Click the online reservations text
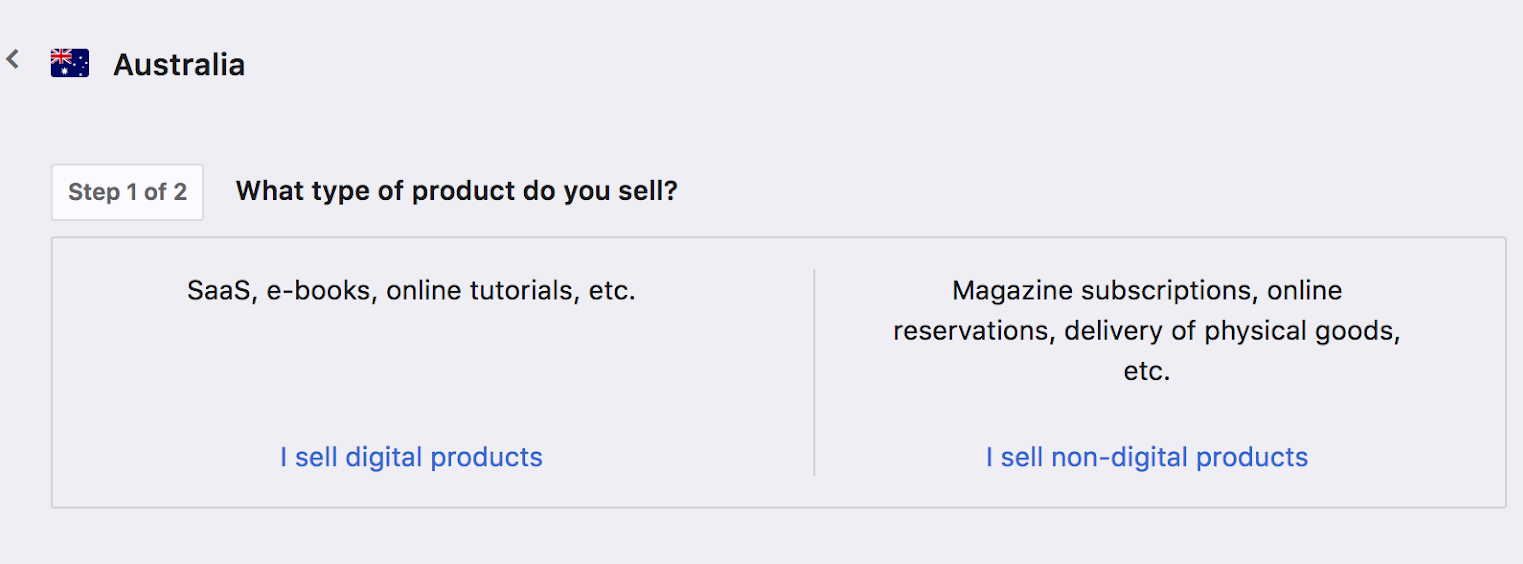This screenshot has height=564, width=1523. [x=969, y=331]
